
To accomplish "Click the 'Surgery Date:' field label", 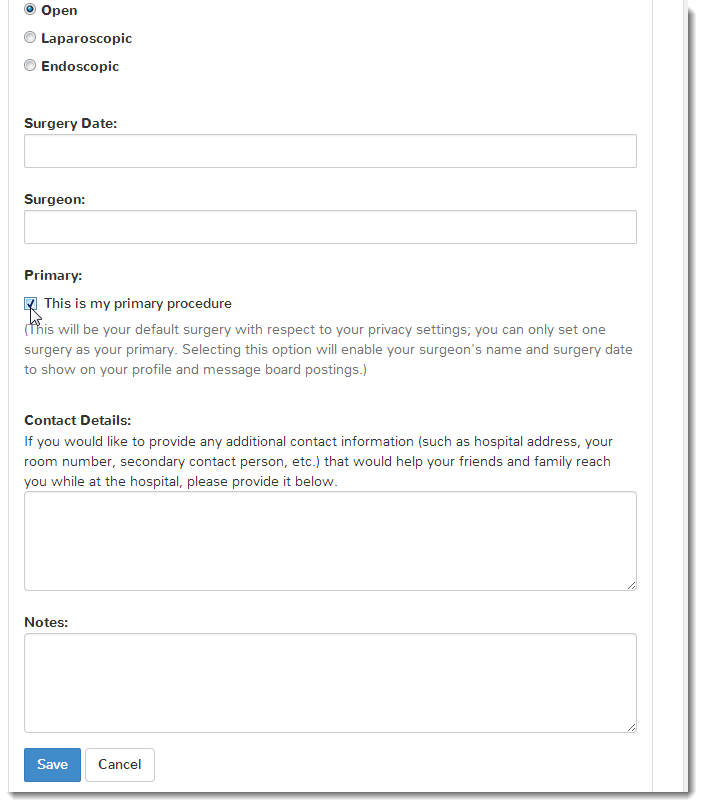I will [x=70, y=123].
